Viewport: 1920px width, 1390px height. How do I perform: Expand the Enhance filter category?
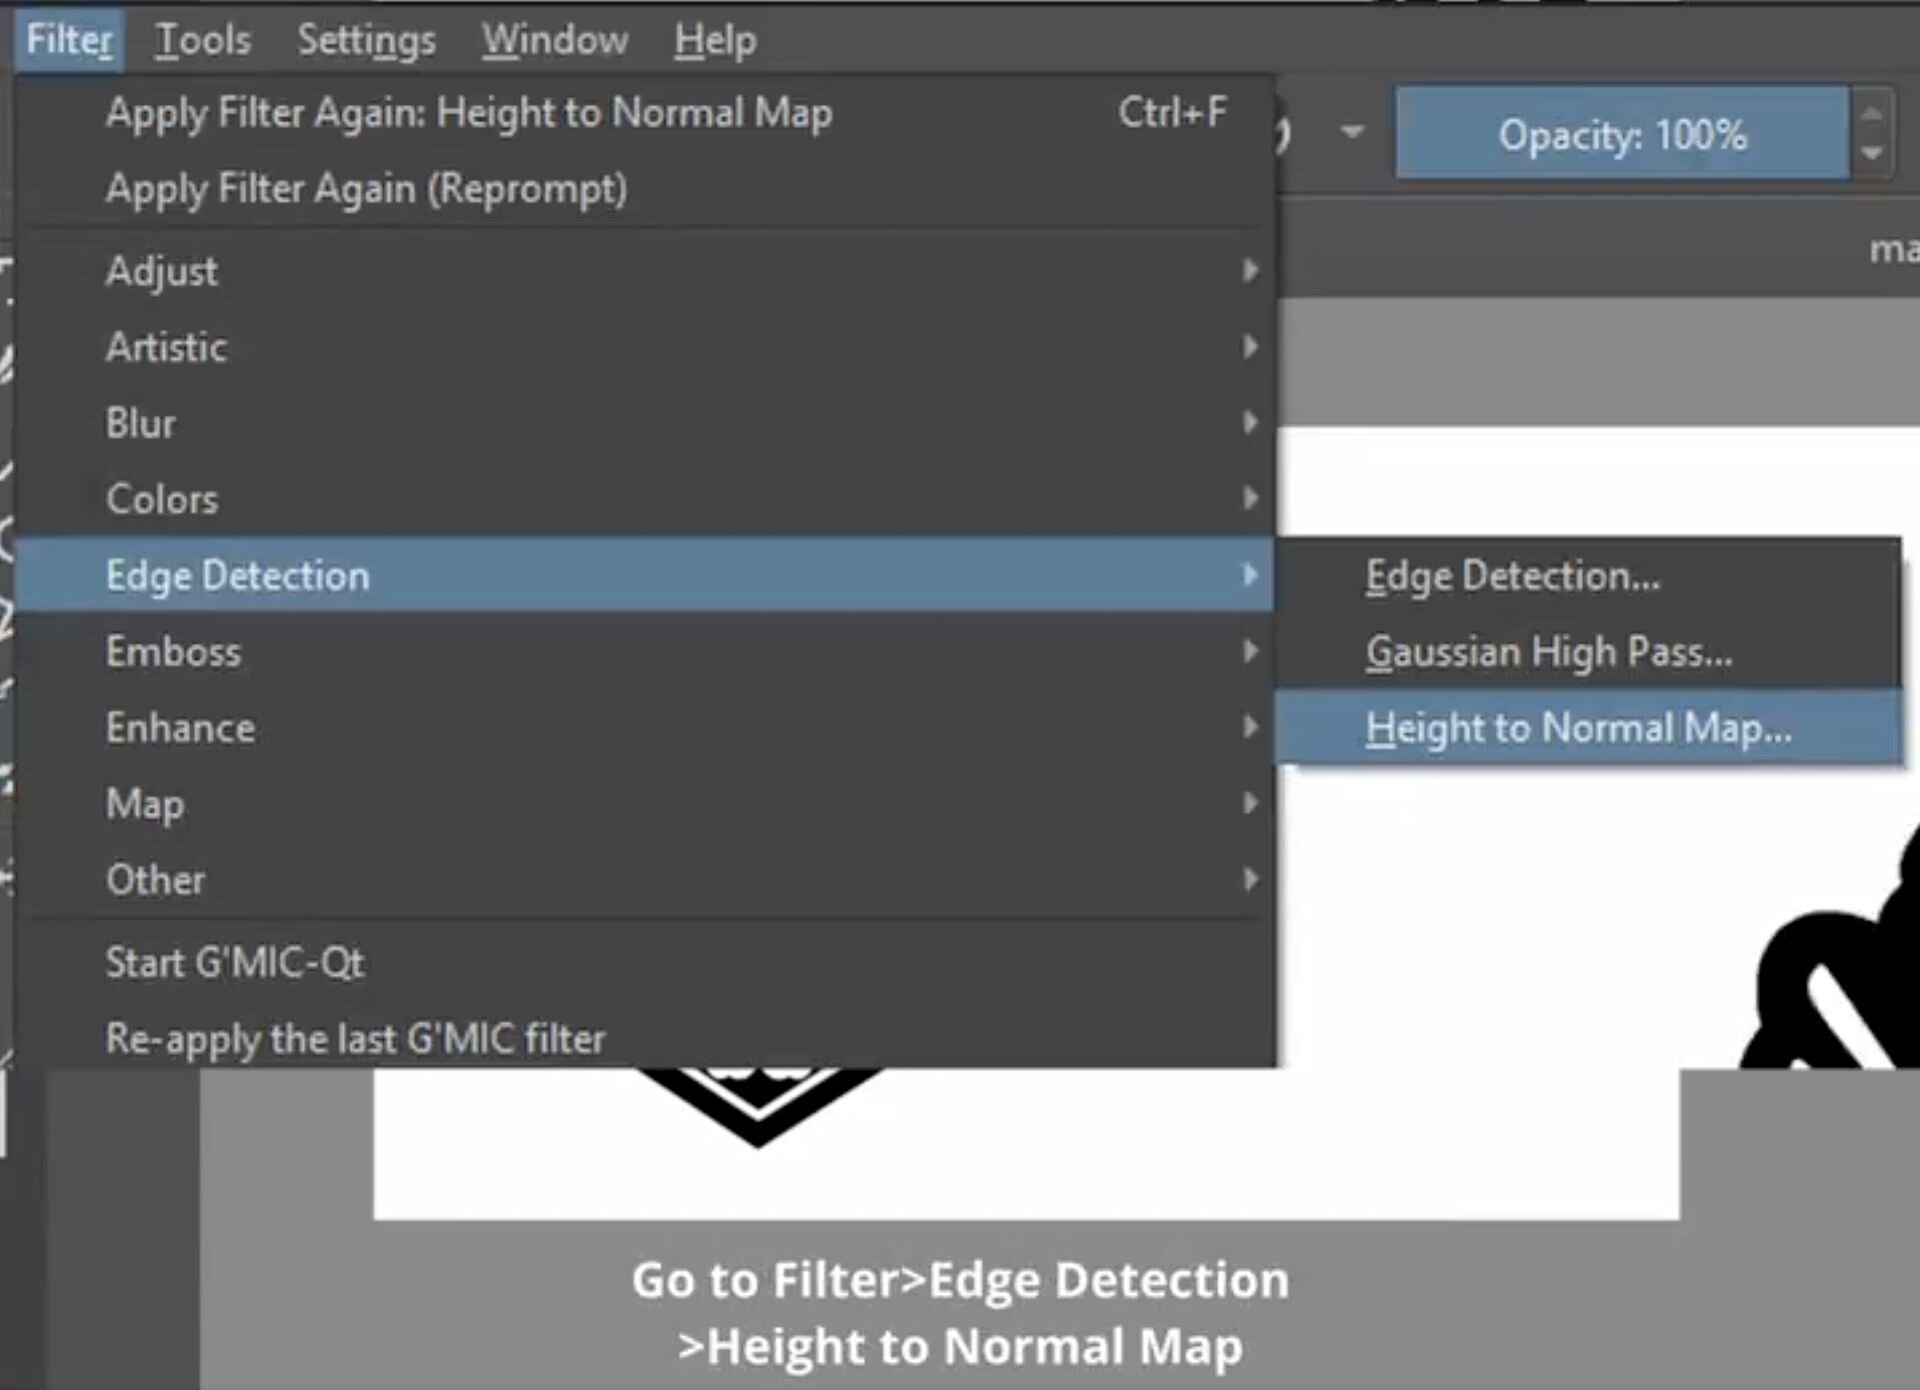(x=180, y=728)
